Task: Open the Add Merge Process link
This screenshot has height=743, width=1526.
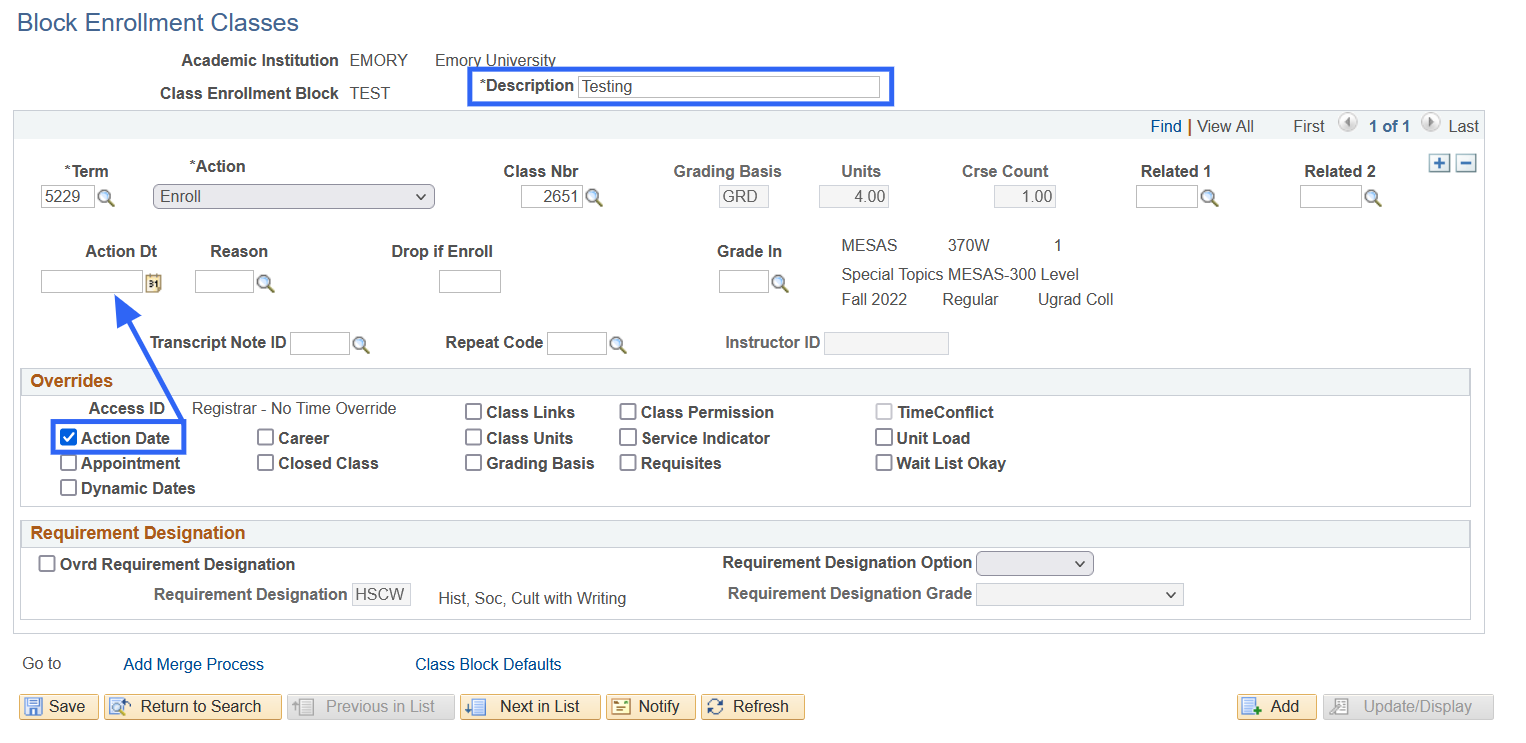Action: 193,664
